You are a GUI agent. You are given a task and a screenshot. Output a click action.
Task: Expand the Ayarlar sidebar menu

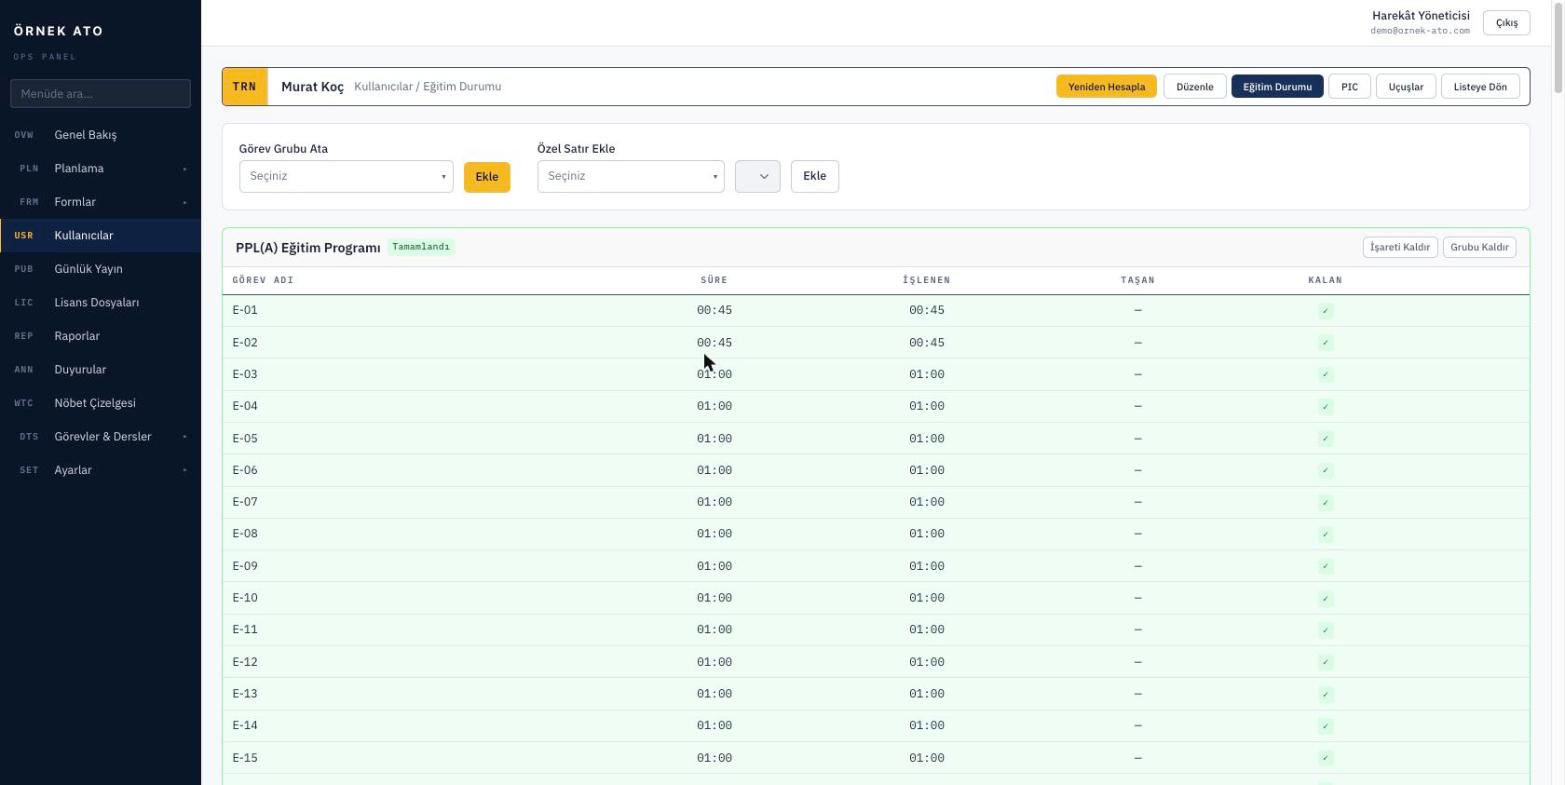tap(100, 470)
